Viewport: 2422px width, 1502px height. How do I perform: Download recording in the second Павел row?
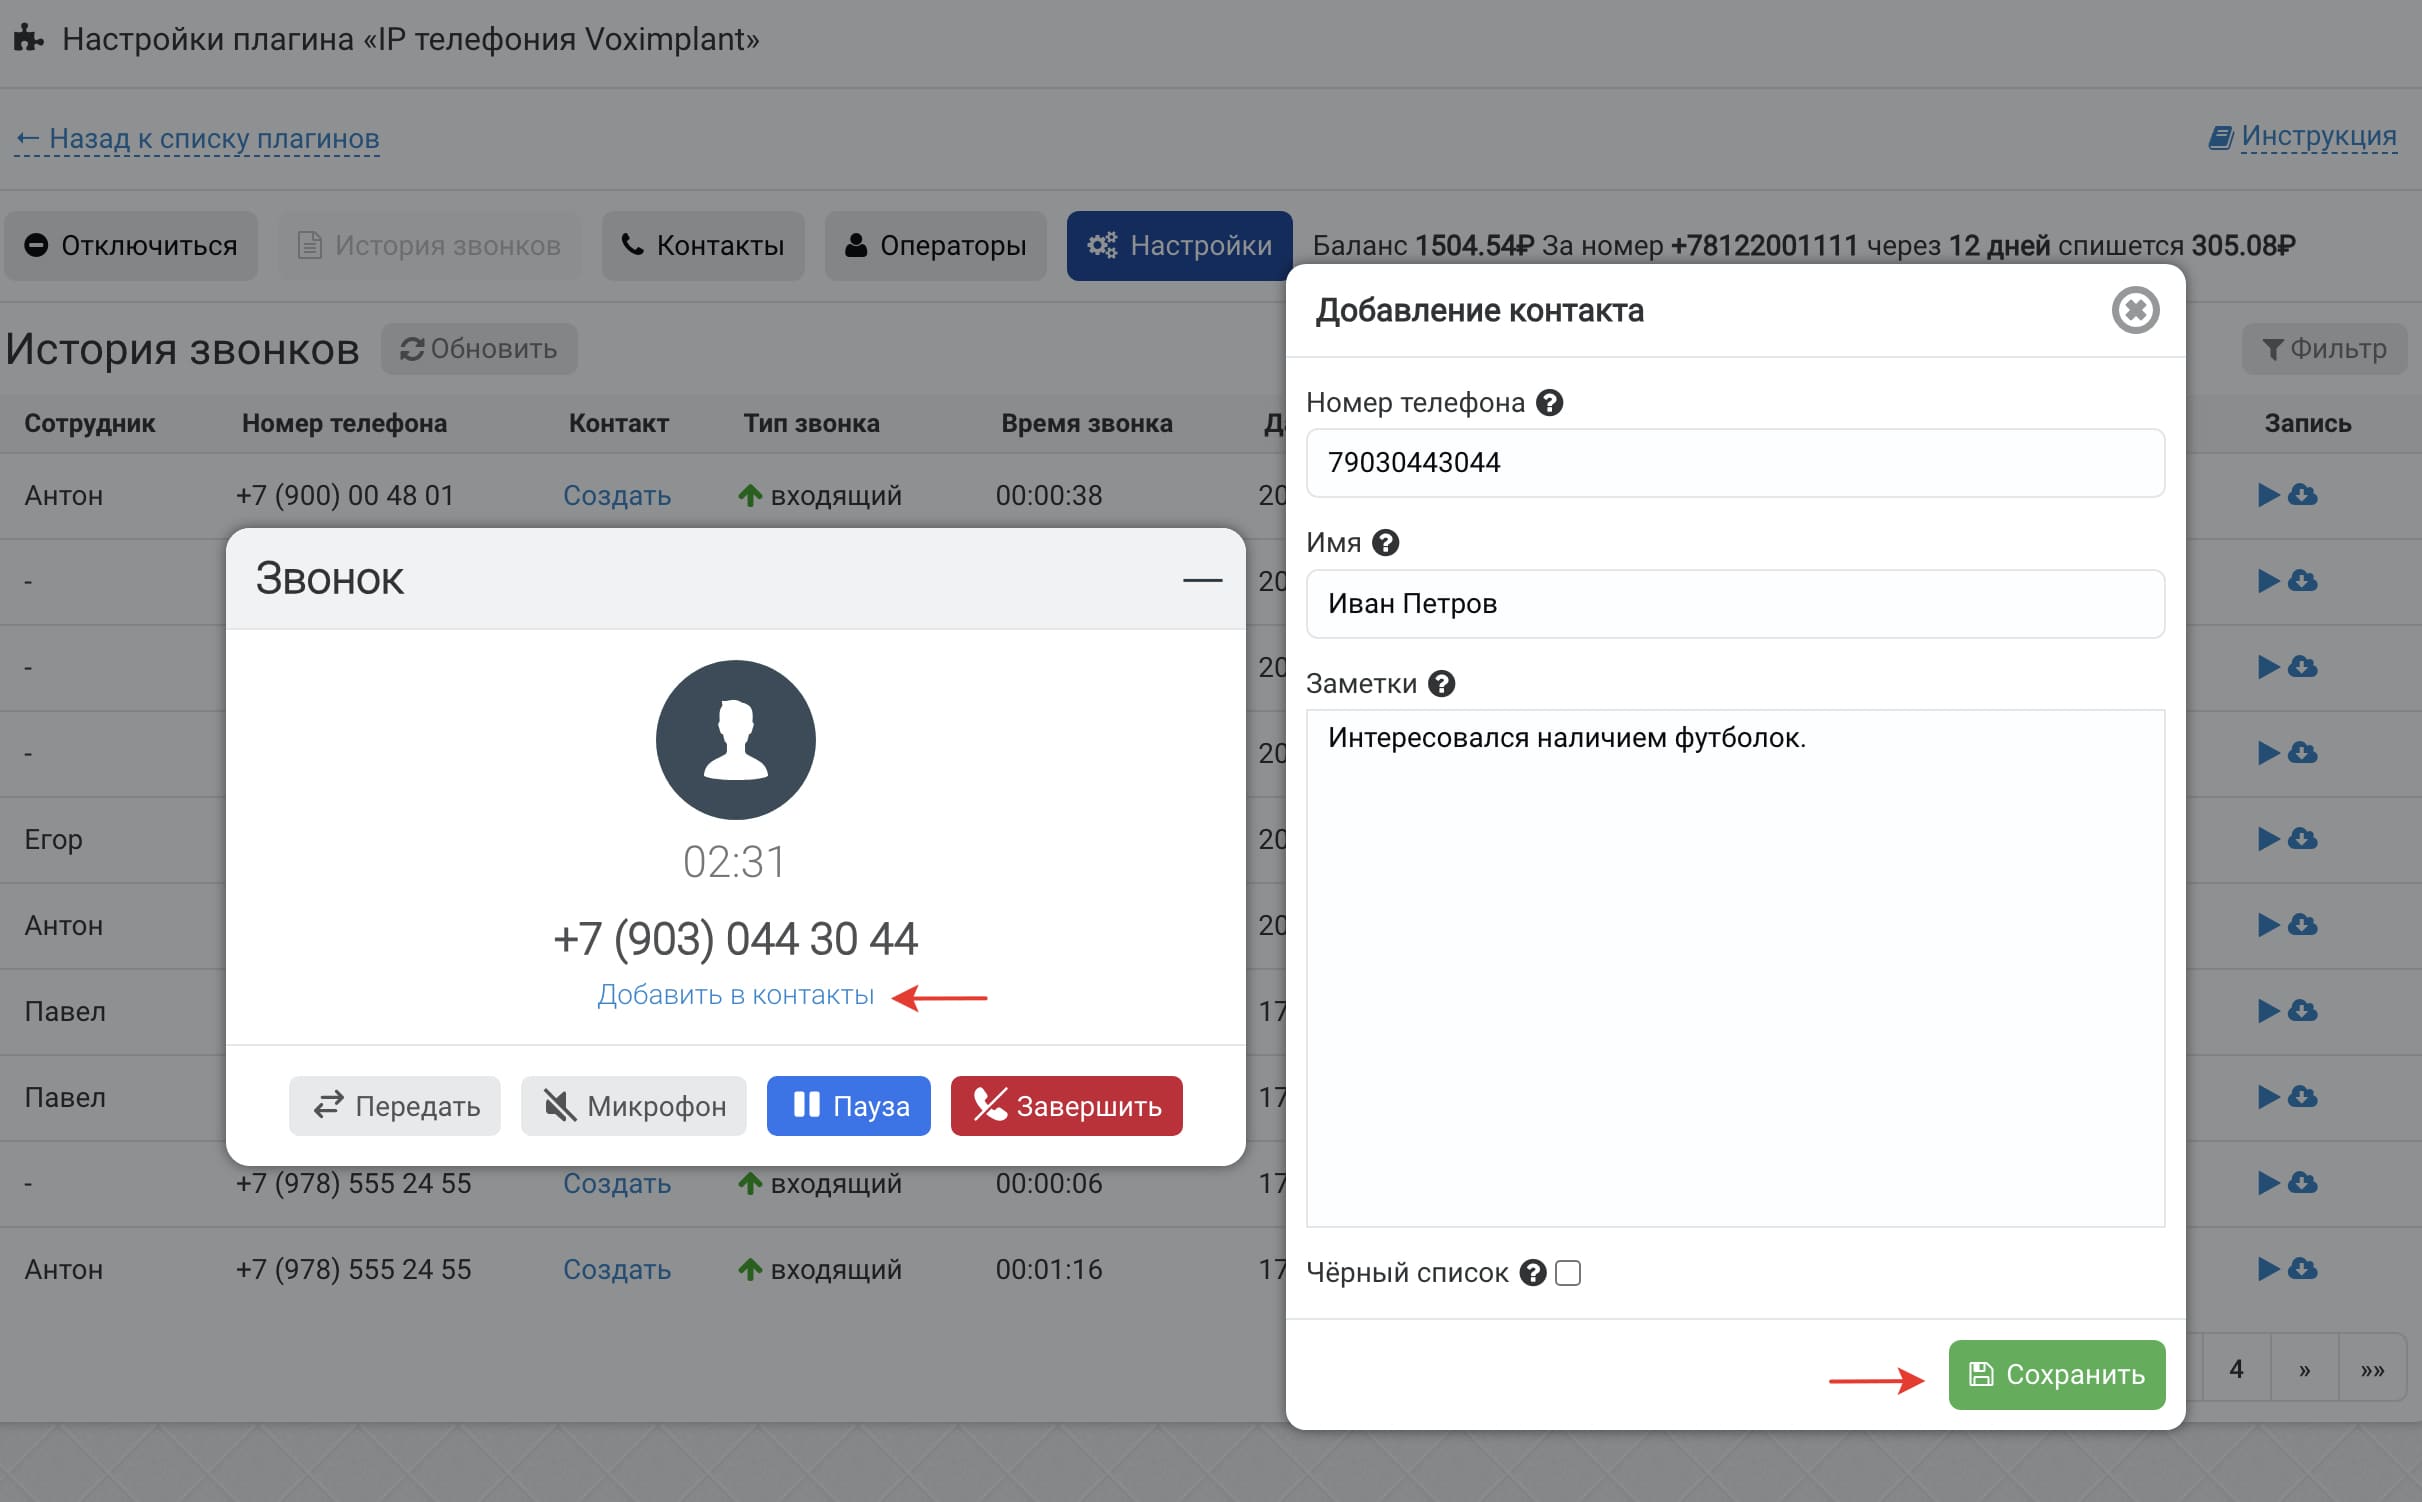2302,1097
